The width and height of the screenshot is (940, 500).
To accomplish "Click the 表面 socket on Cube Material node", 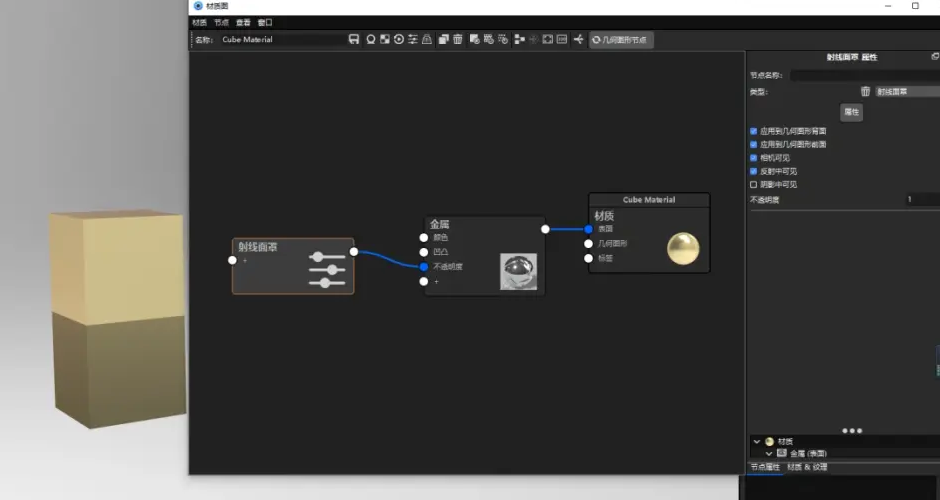I will click(589, 229).
